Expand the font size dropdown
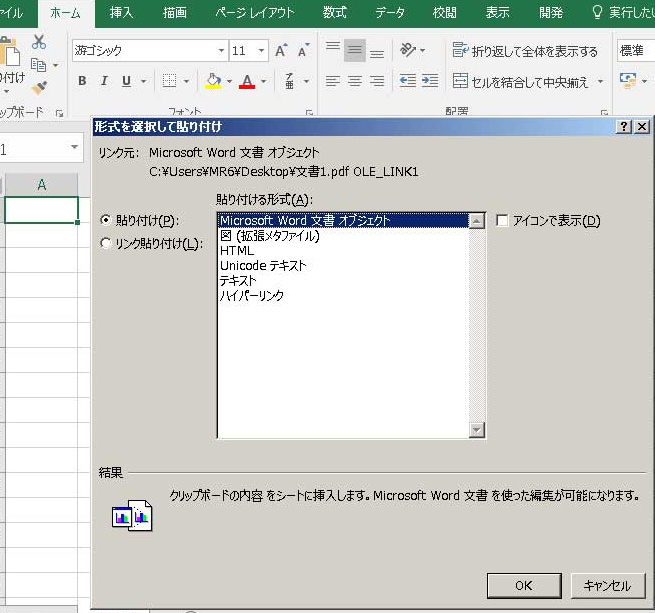Image resolution: width=655 pixels, height=613 pixels. (x=261, y=51)
